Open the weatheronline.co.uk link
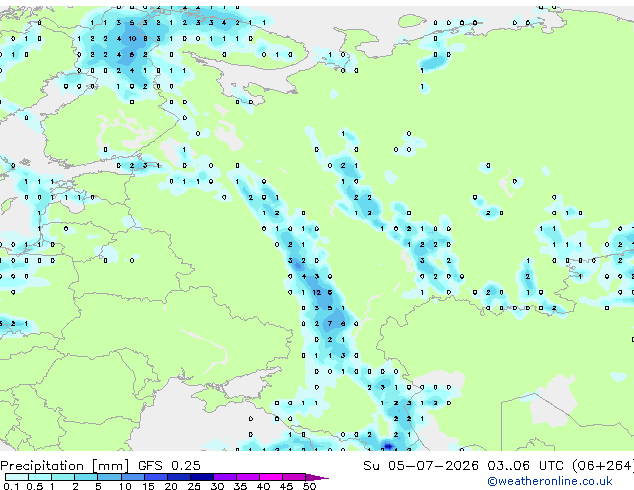The height and width of the screenshot is (490, 634). click(550, 481)
